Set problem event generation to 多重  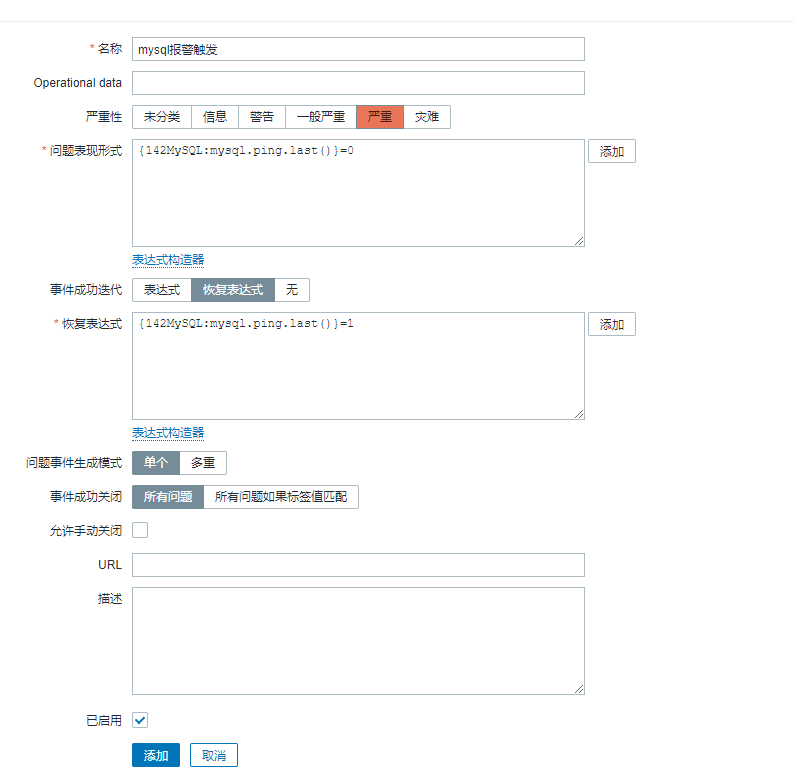203,463
